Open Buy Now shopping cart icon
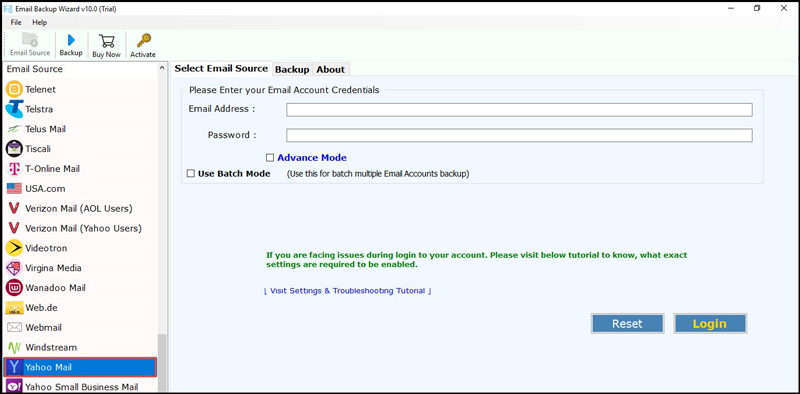This screenshot has height=394, width=800. (x=106, y=41)
